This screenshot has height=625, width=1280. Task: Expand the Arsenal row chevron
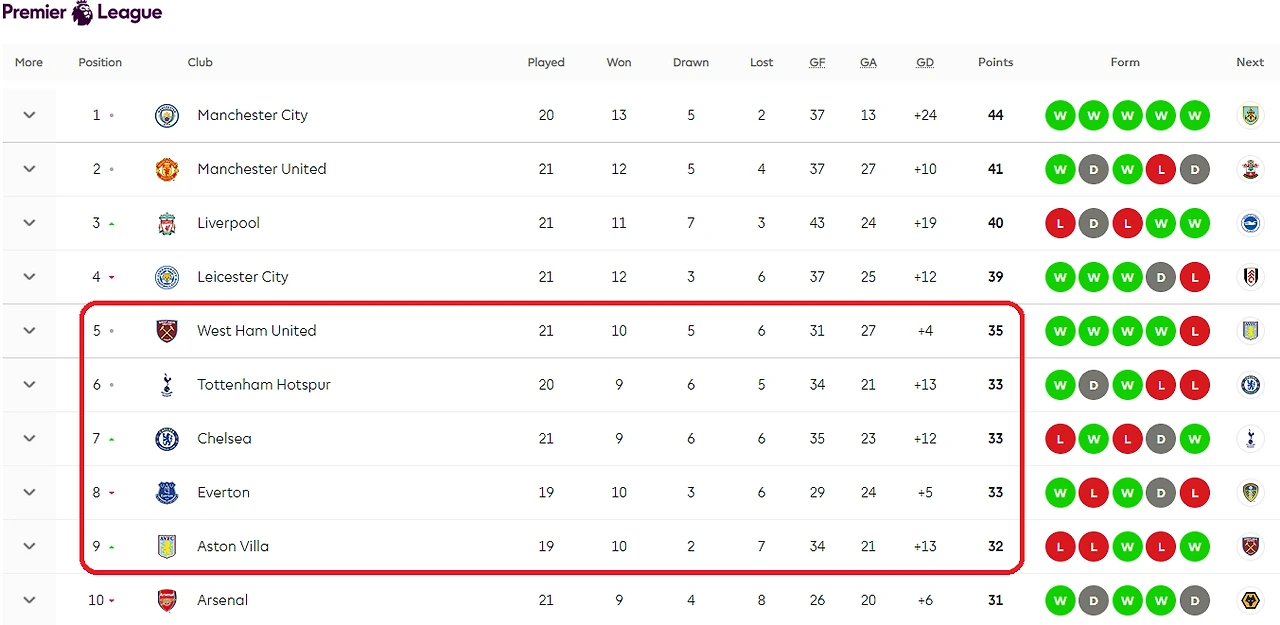(x=29, y=600)
